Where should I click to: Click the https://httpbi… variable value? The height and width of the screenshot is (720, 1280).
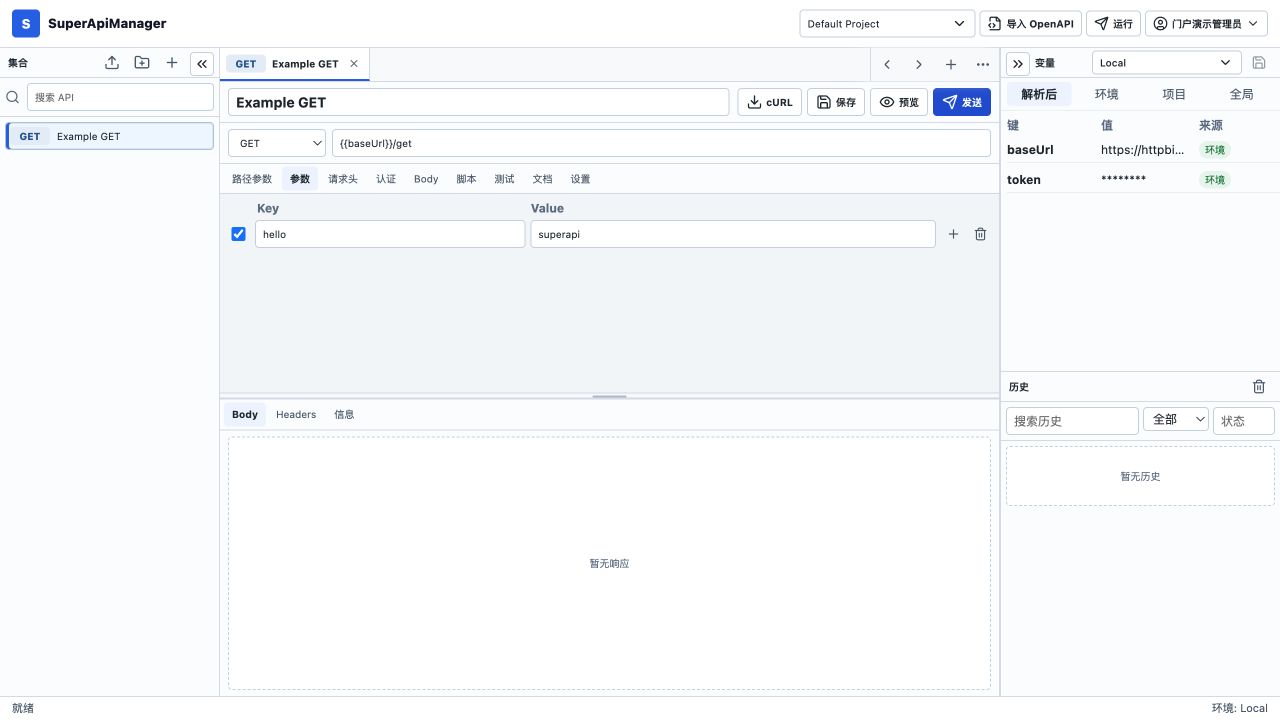coord(1143,149)
